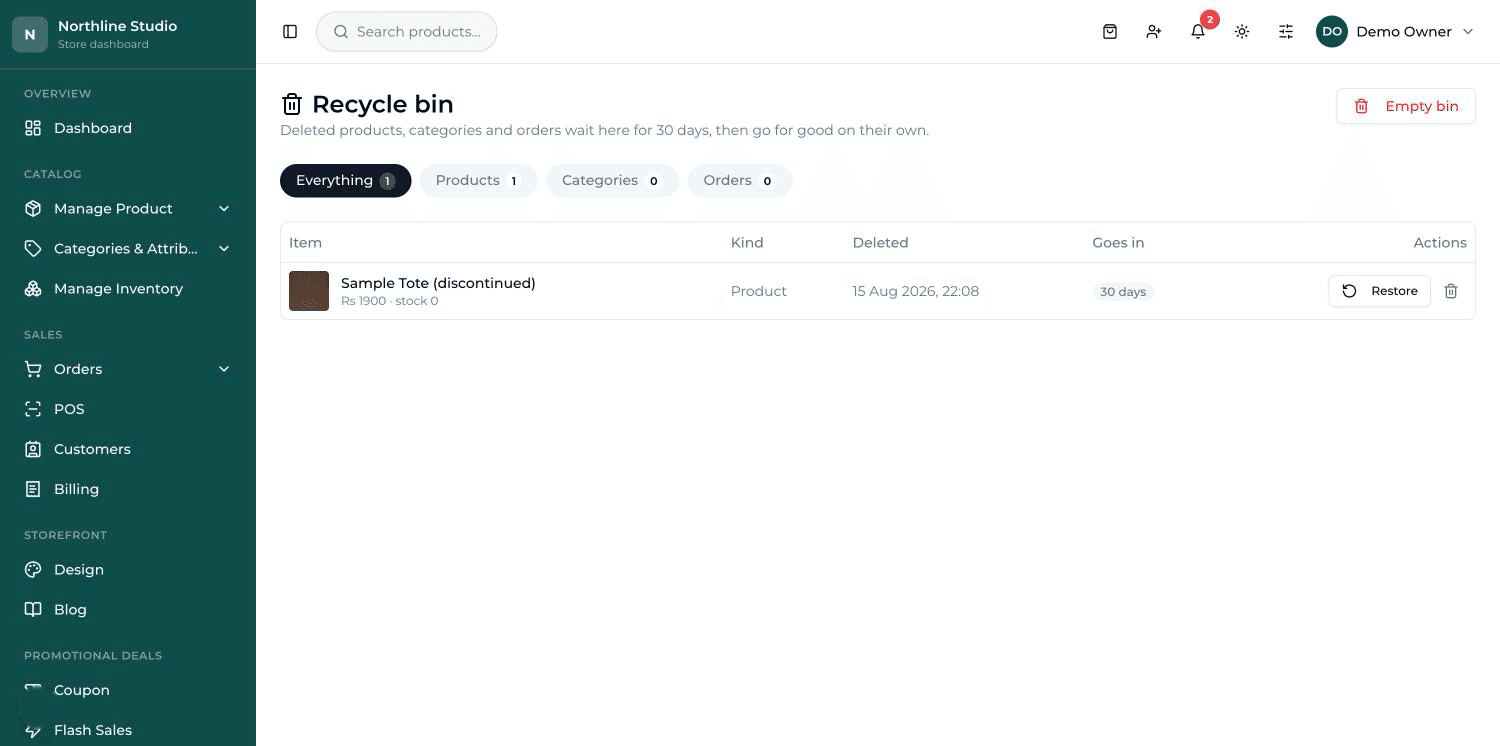Click the Customers contact icon

pos(33,449)
